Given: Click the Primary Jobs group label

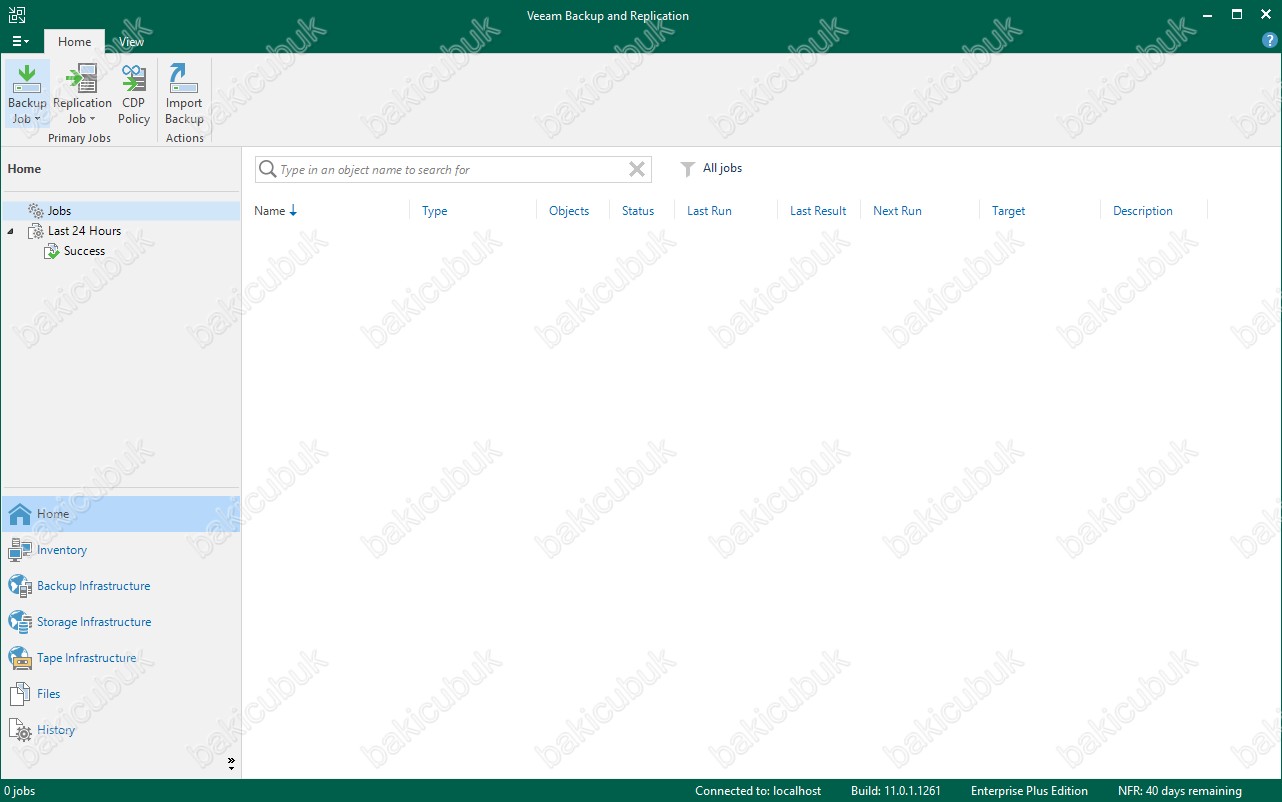Looking at the screenshot, I should pos(80,138).
